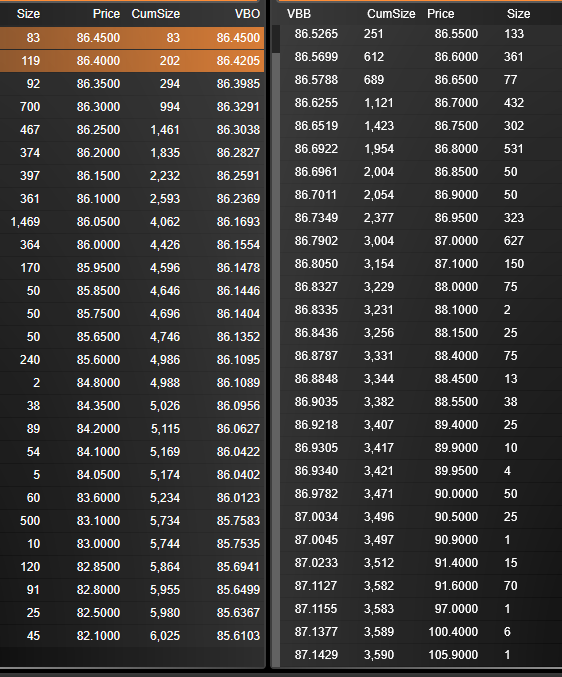
Task: Click the ask-side Size column header
Action: coord(518,14)
